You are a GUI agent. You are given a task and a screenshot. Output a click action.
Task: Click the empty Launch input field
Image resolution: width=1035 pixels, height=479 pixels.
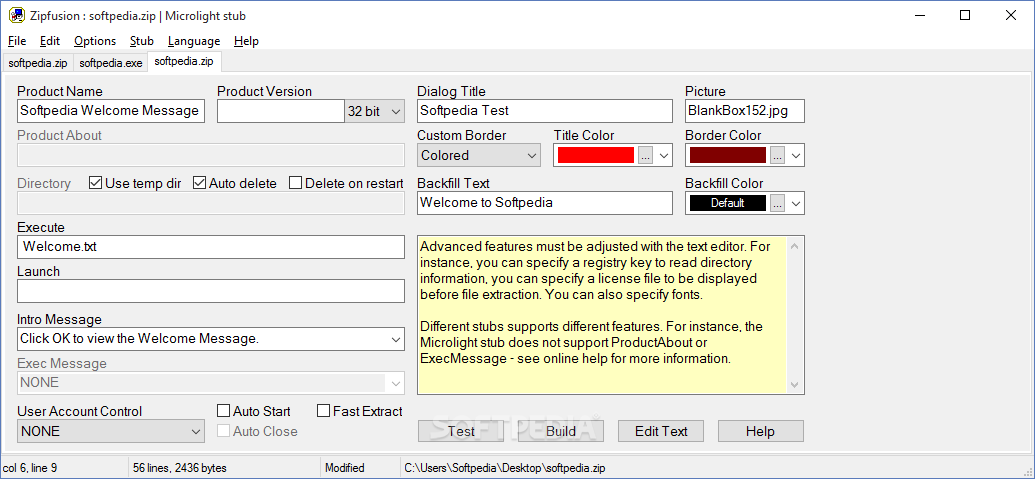211,291
